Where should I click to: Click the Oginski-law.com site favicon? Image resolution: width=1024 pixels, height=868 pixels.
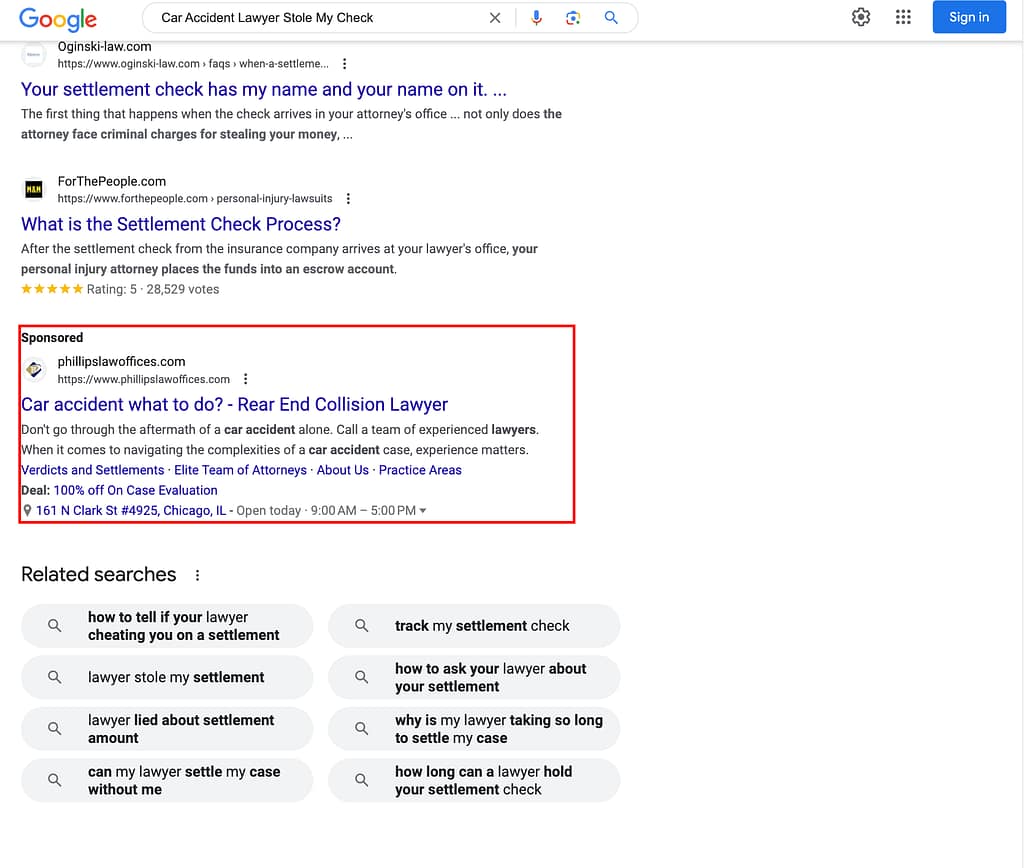tap(34, 55)
